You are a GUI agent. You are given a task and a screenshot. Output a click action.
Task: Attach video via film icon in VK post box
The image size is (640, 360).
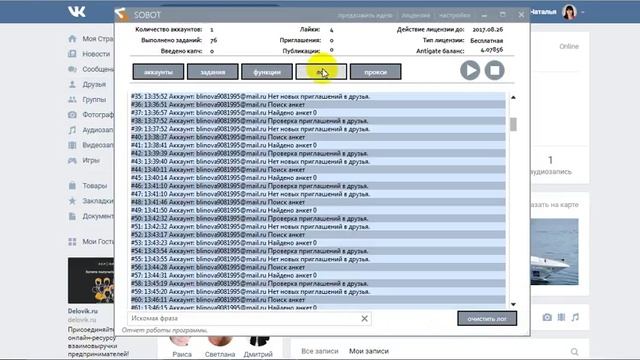pyautogui.click(x=562, y=317)
